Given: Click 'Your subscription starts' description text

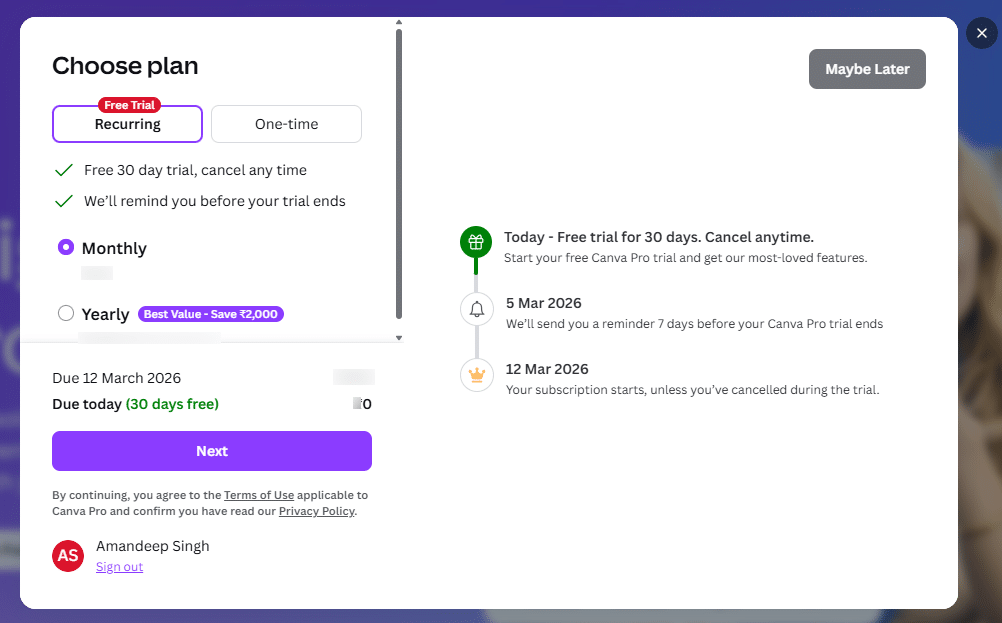Looking at the screenshot, I should pyautogui.click(x=693, y=390).
